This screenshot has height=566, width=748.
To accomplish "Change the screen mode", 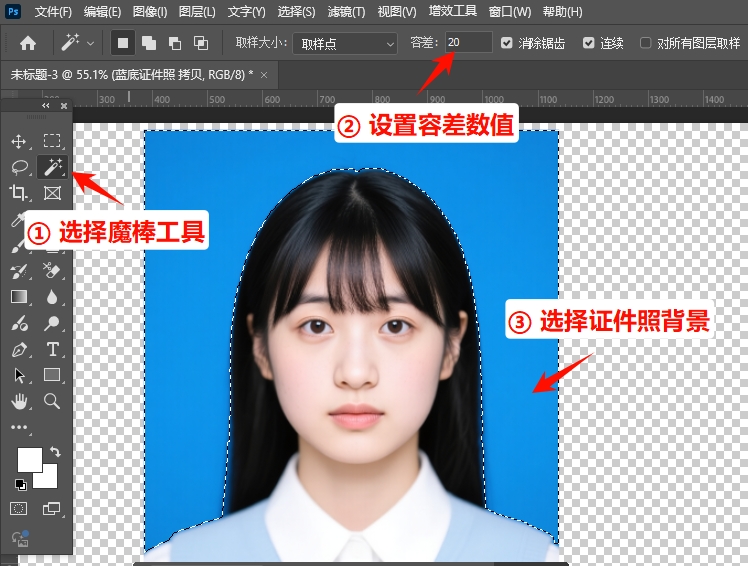I will click(51, 509).
